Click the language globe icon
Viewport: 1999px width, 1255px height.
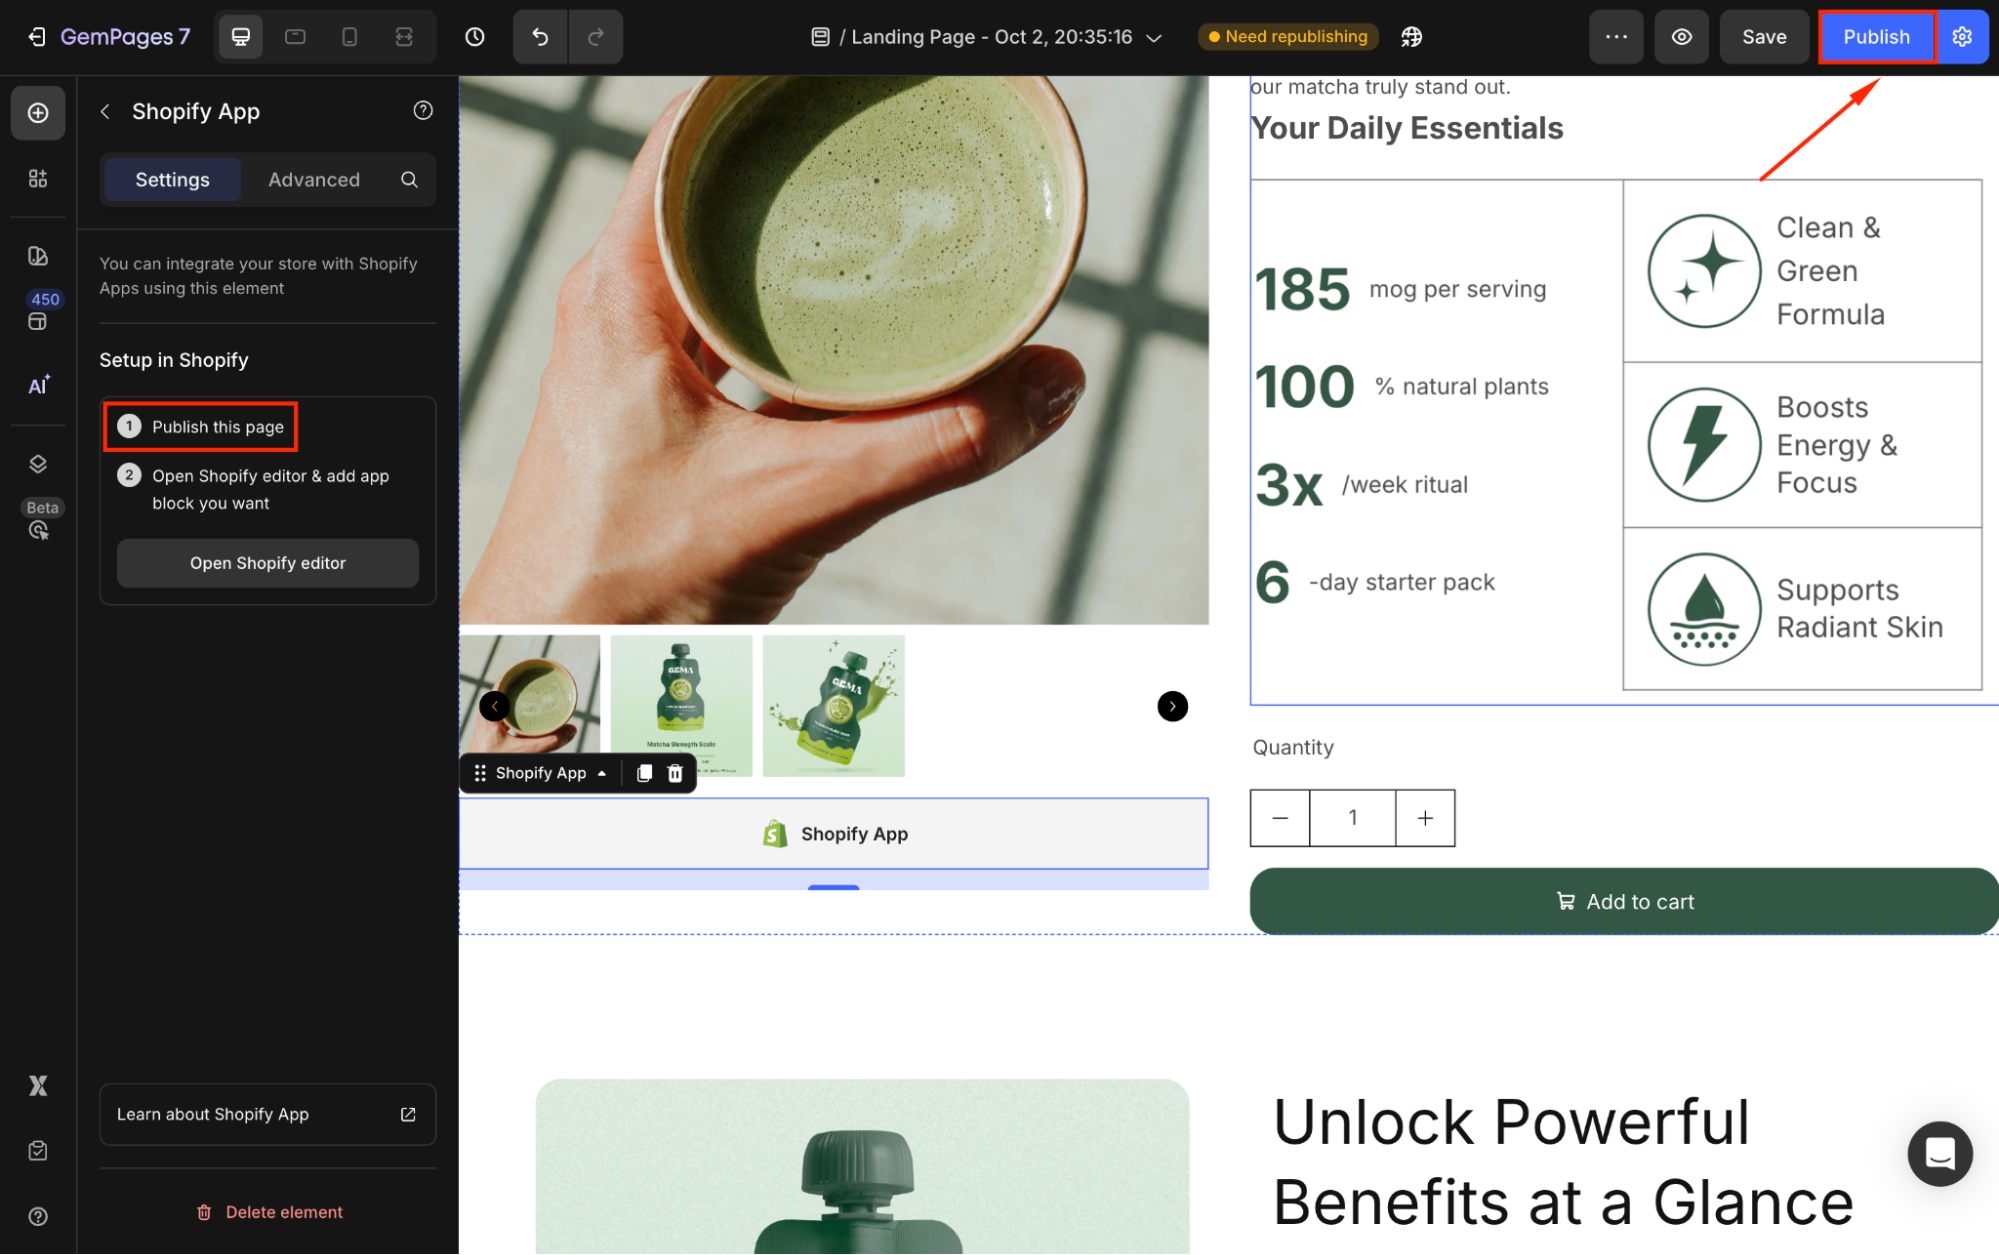click(1411, 37)
